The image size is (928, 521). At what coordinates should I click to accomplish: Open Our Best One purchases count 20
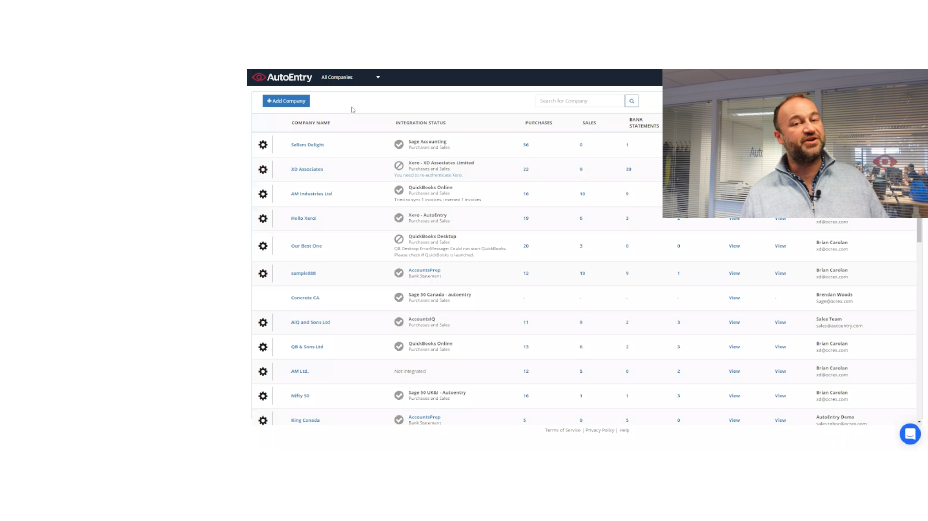tap(526, 246)
